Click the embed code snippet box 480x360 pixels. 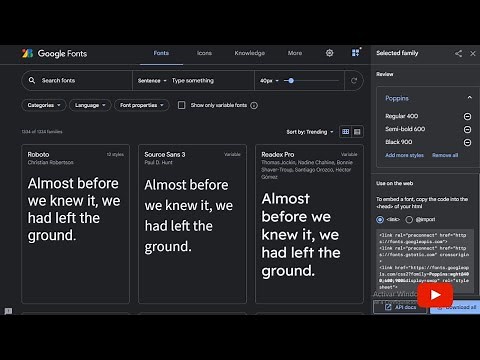(425, 261)
